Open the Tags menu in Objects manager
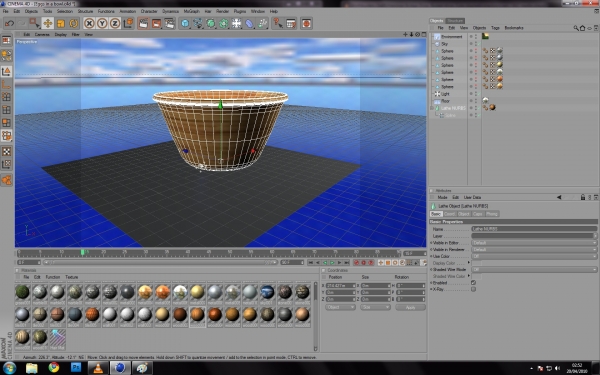The width and height of the screenshot is (600, 375). pyautogui.click(x=495, y=28)
